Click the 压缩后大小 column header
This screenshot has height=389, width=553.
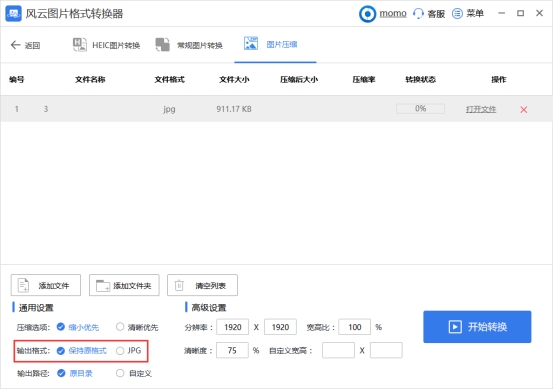(299, 79)
